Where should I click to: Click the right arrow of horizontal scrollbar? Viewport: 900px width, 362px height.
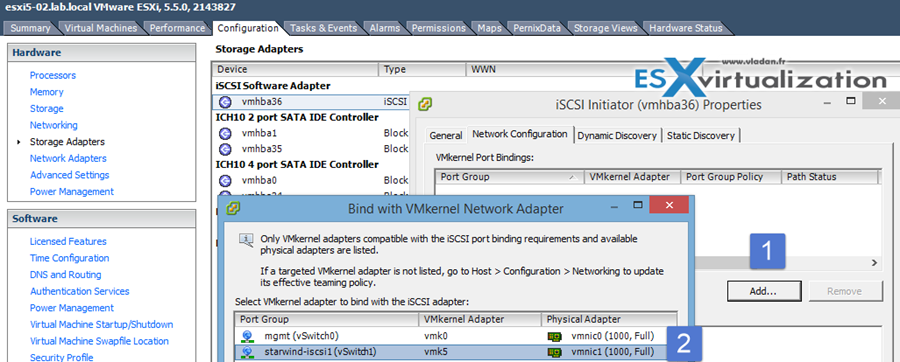[x=875, y=263]
